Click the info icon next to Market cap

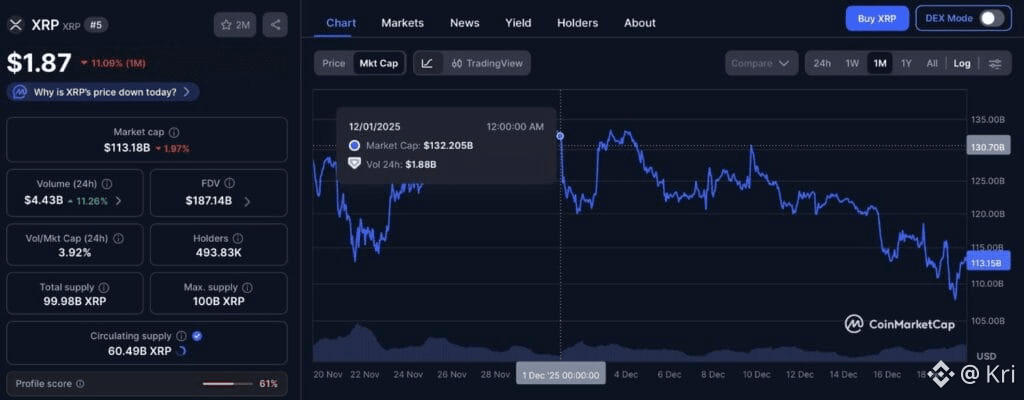click(174, 132)
